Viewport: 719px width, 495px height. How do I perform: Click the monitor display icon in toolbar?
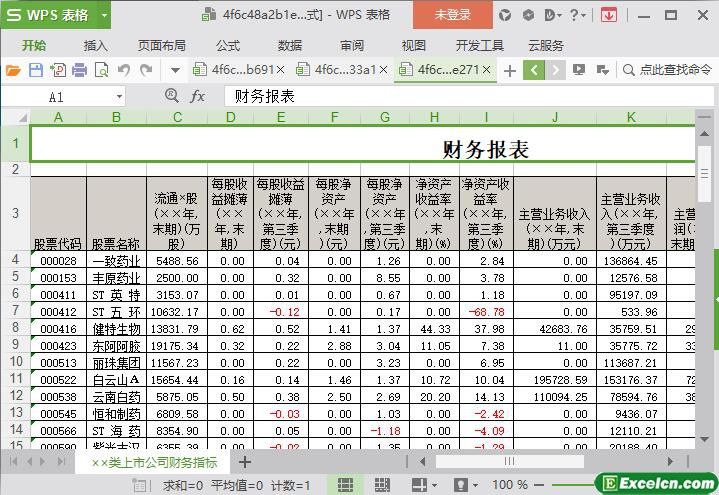click(x=579, y=70)
